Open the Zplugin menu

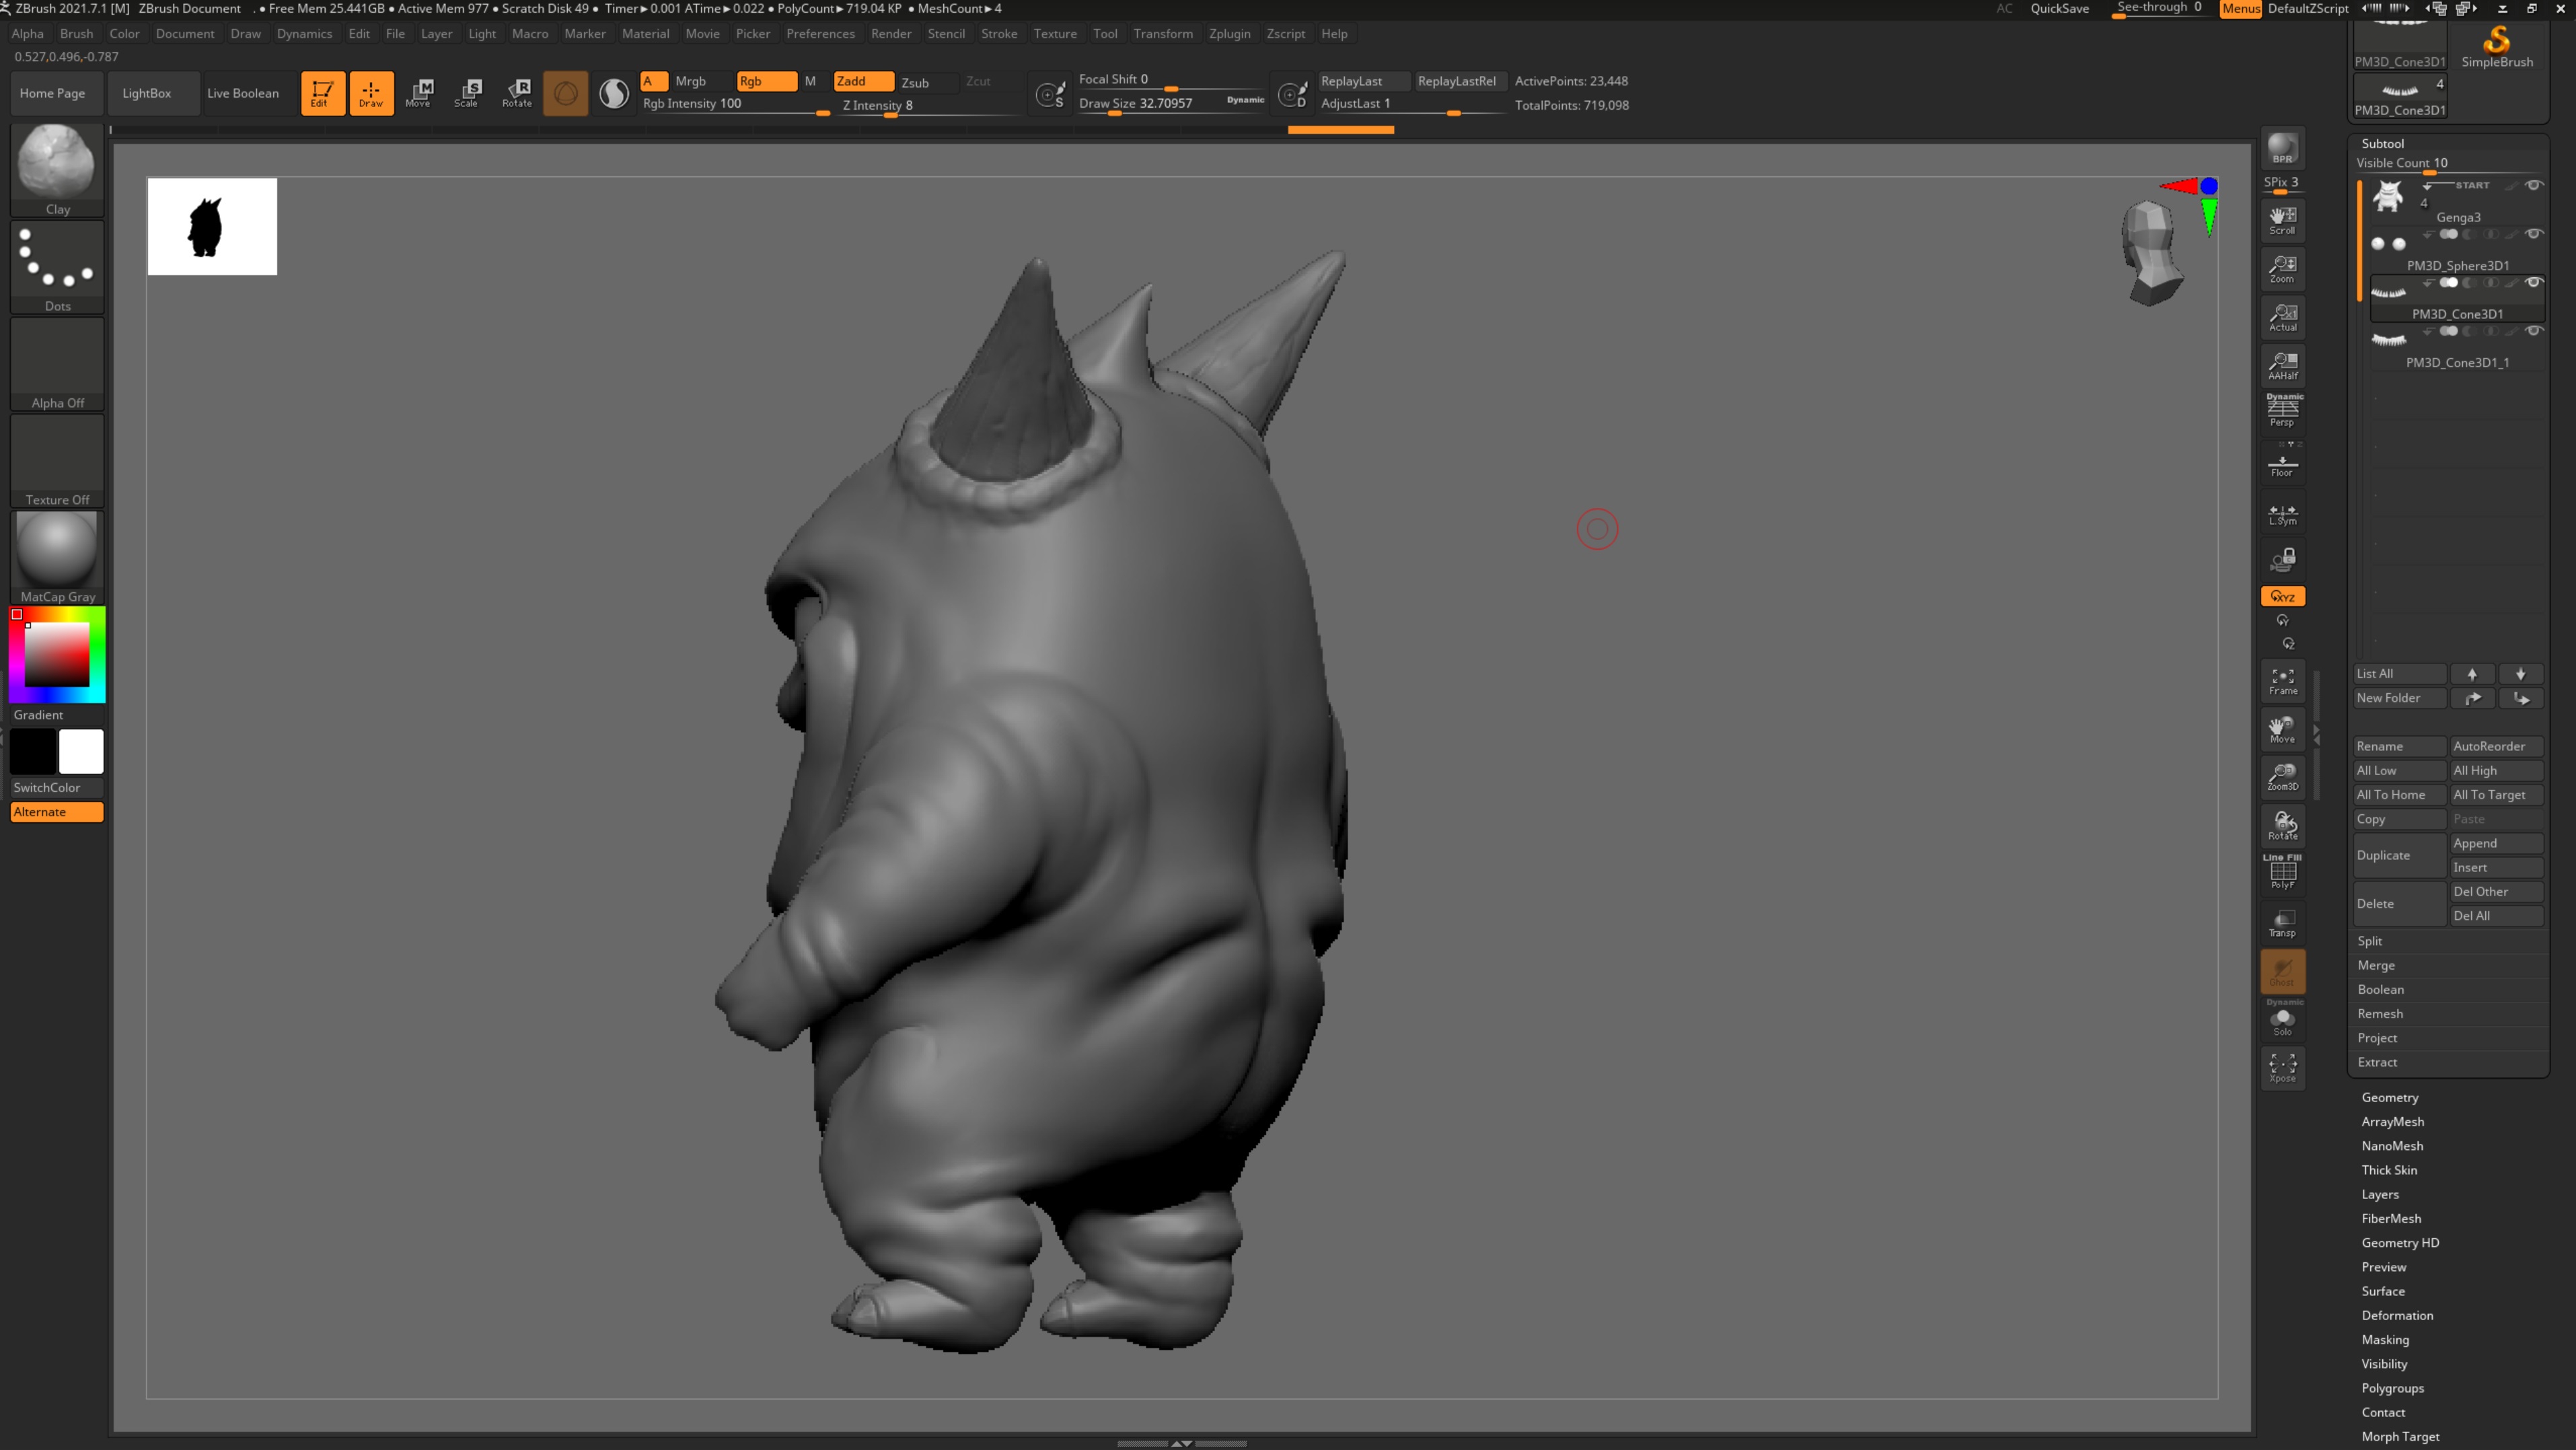pos(1229,33)
